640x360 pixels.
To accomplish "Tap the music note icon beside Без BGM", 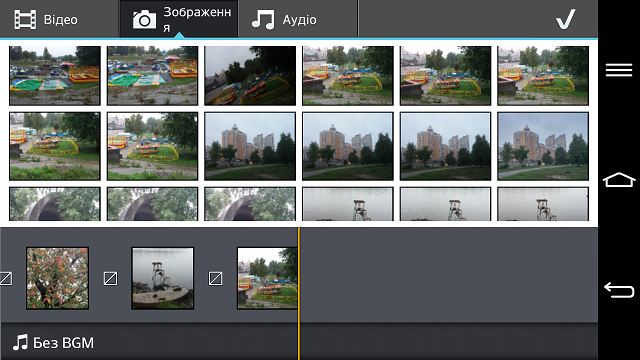I will click(x=20, y=342).
